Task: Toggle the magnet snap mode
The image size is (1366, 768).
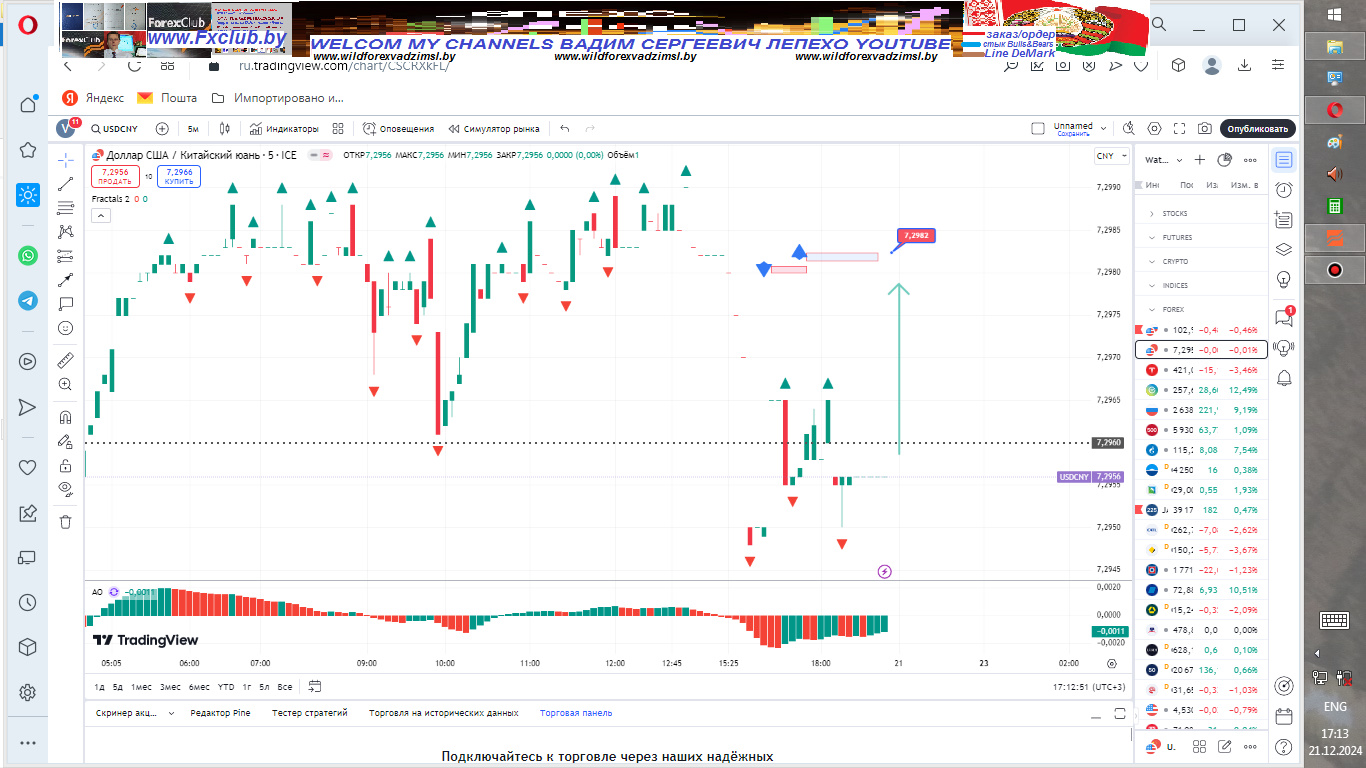Action: pos(66,417)
